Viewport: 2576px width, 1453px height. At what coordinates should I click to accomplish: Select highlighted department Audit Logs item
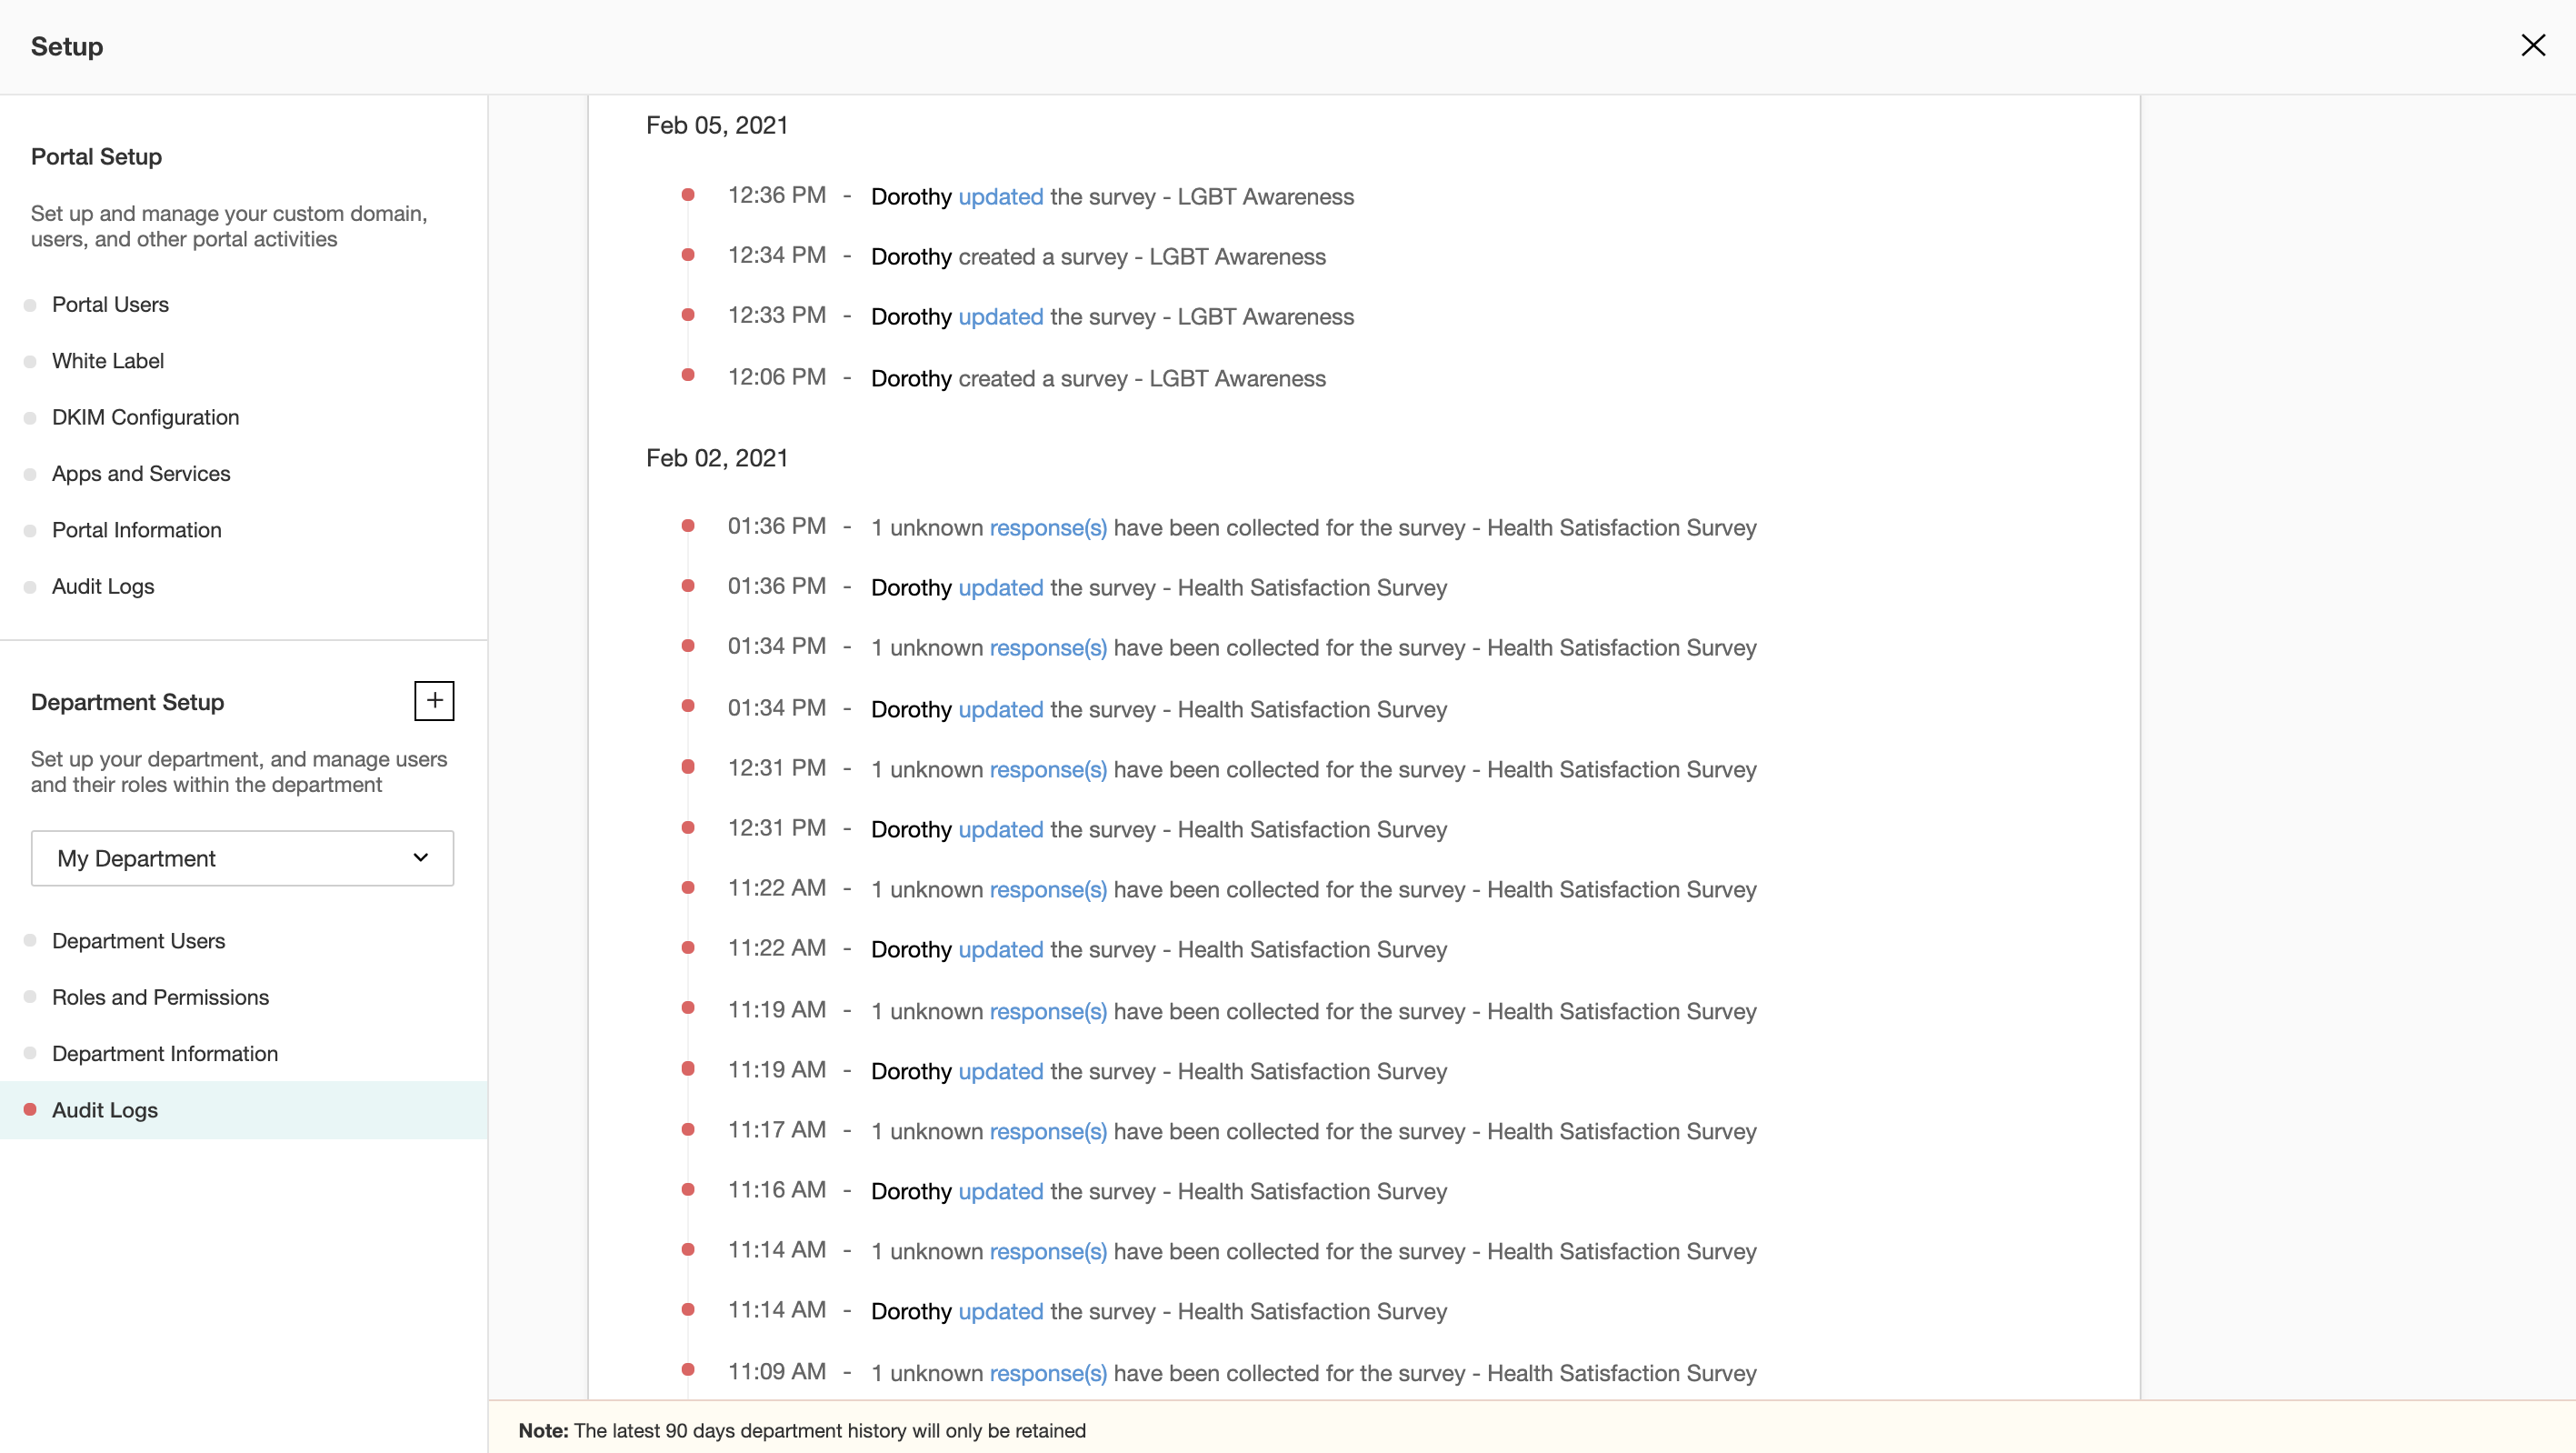(x=105, y=1110)
